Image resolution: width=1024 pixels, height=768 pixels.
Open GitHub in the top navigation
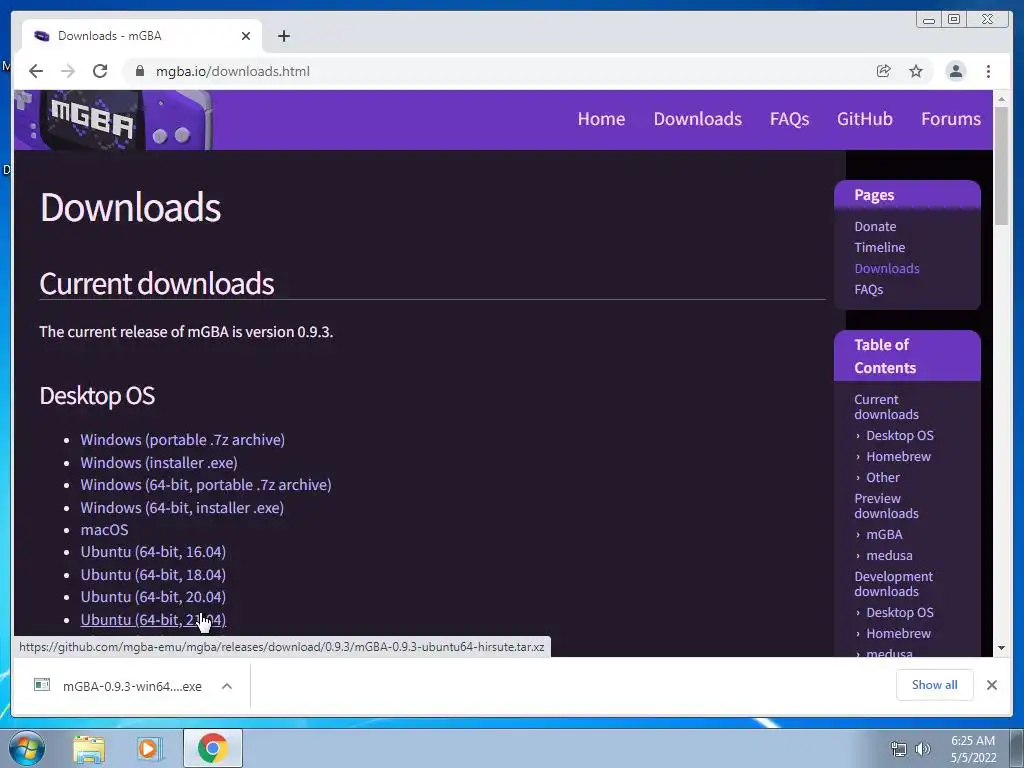[x=865, y=119]
